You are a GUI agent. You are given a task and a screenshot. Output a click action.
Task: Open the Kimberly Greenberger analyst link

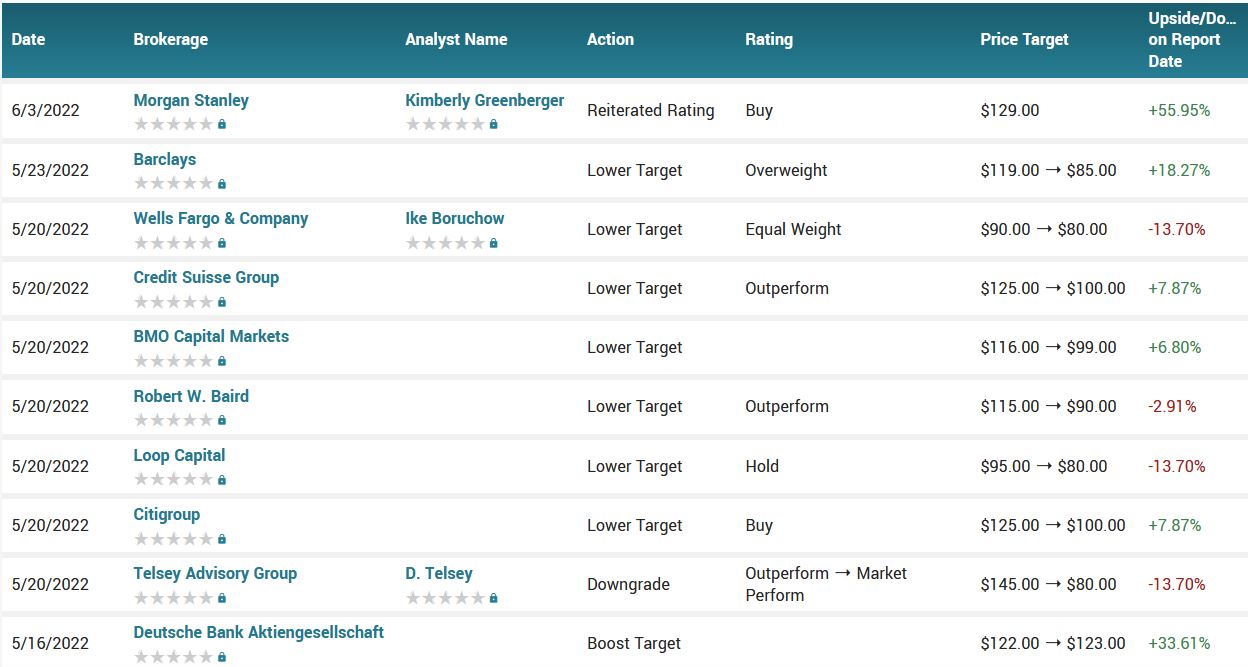click(485, 100)
